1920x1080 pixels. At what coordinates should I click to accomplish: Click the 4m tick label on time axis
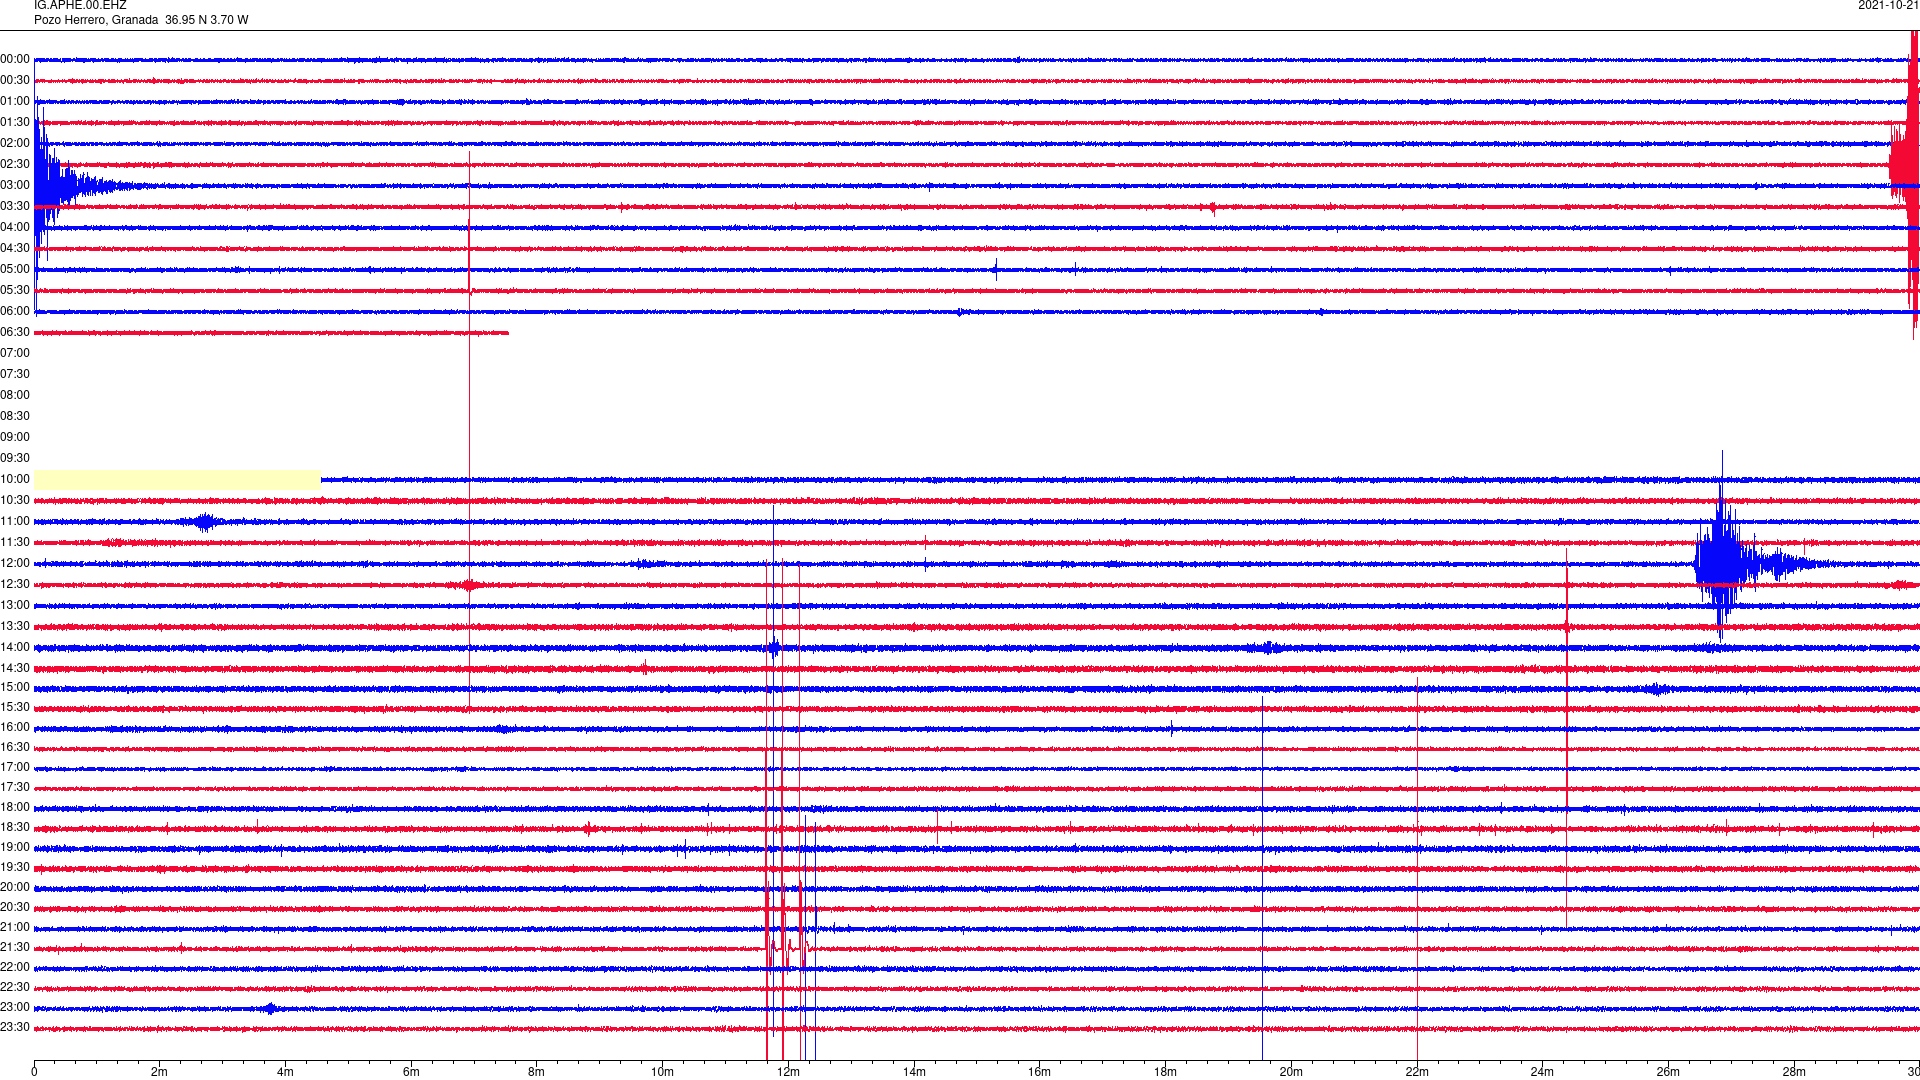285,1072
